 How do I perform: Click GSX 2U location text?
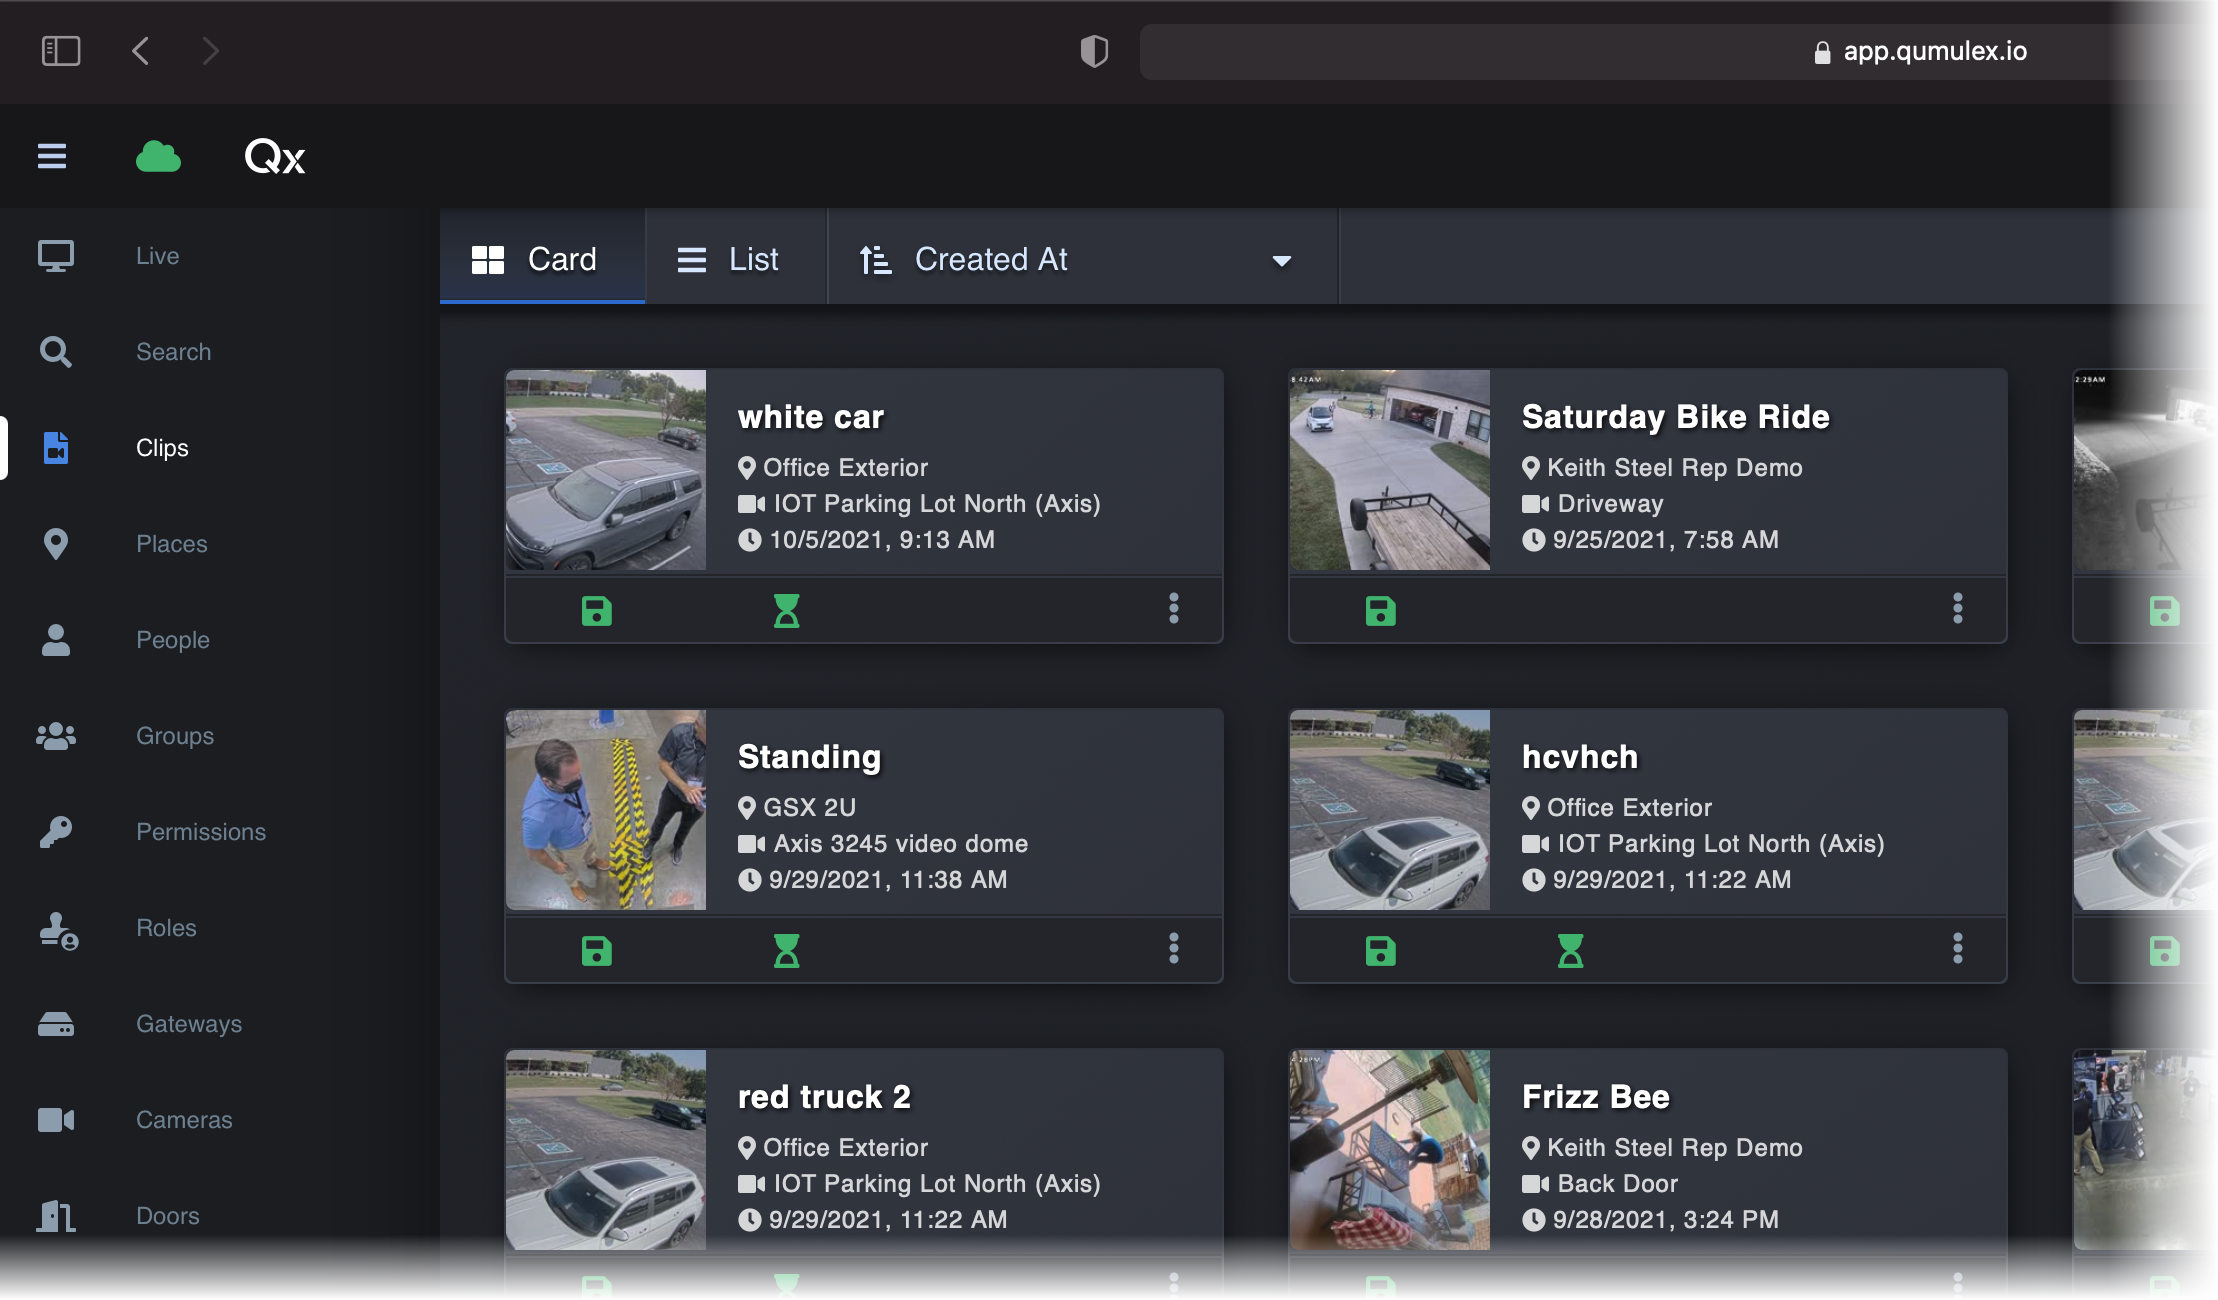pos(810,808)
